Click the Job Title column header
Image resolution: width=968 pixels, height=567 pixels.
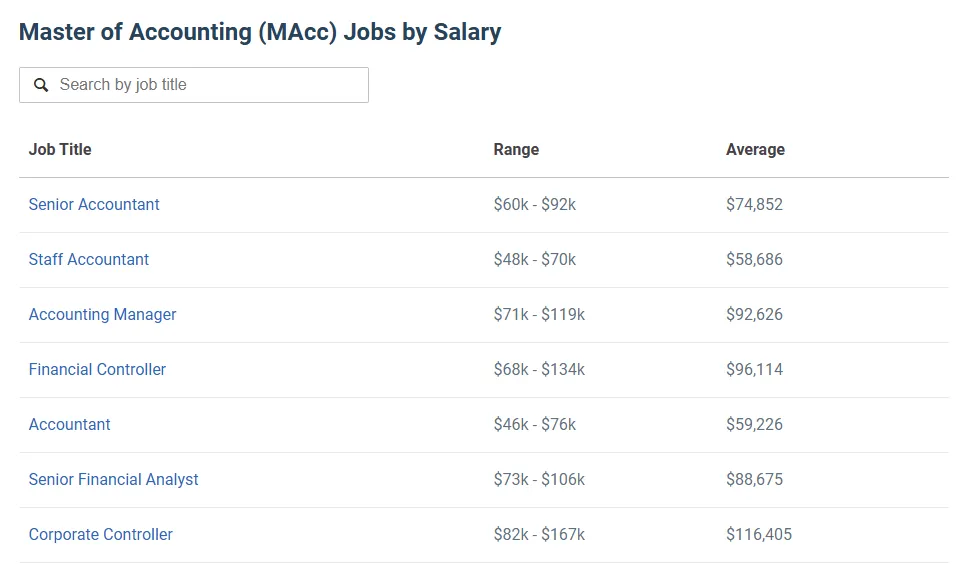pos(60,149)
